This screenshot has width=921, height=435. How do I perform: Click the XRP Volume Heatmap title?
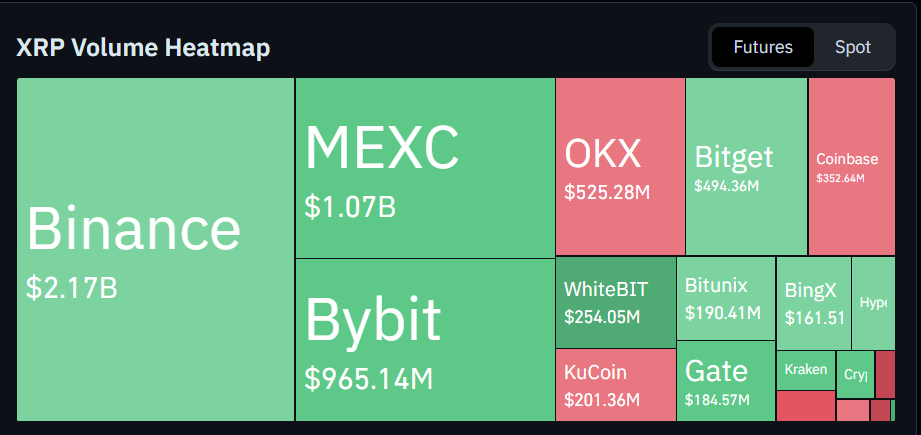pyautogui.click(x=143, y=47)
